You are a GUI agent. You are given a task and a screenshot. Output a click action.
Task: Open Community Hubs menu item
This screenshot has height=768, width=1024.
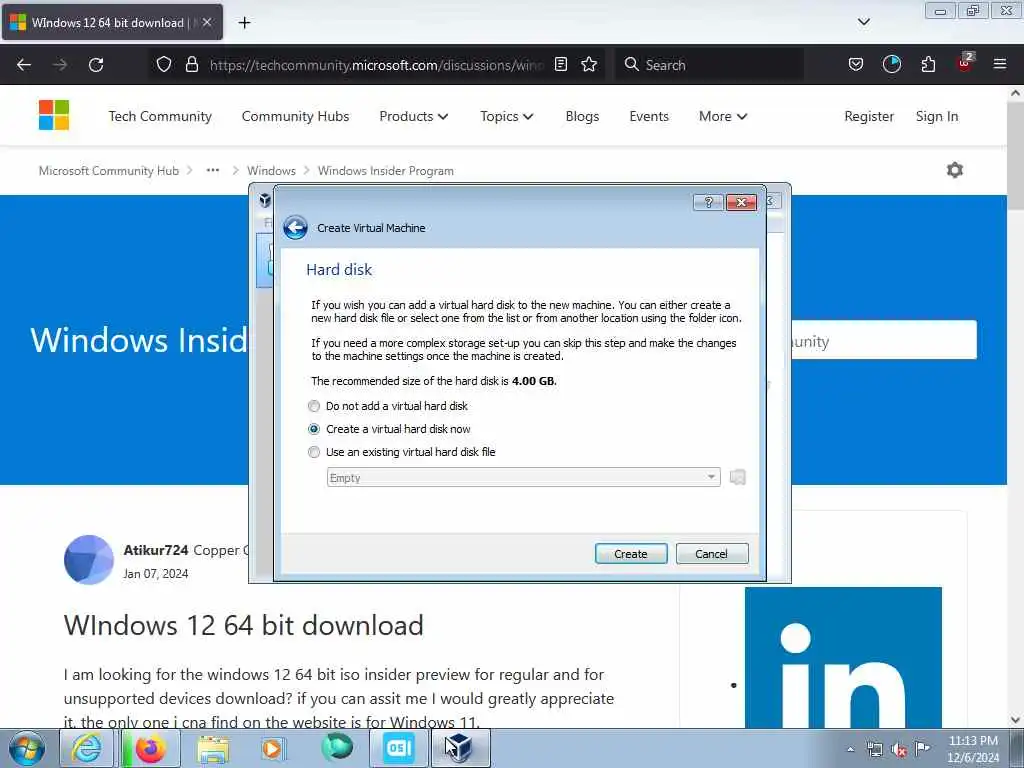coord(295,116)
